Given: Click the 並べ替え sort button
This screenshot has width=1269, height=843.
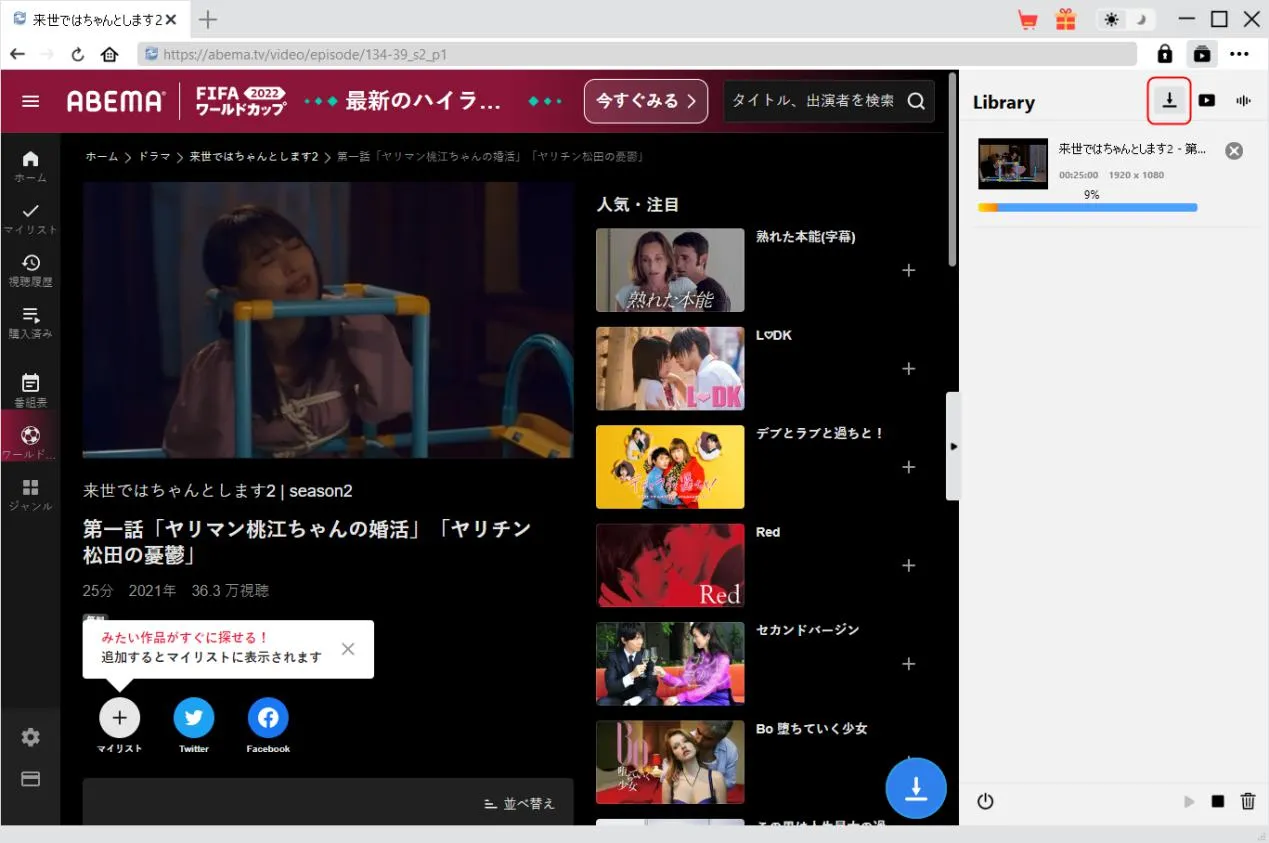Looking at the screenshot, I should tap(519, 804).
